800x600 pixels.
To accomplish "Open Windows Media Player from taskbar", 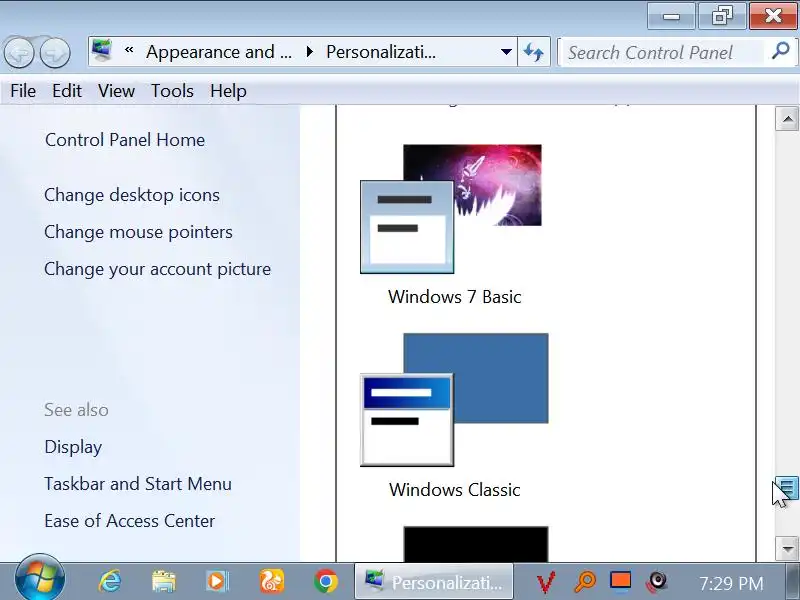I will (217, 581).
